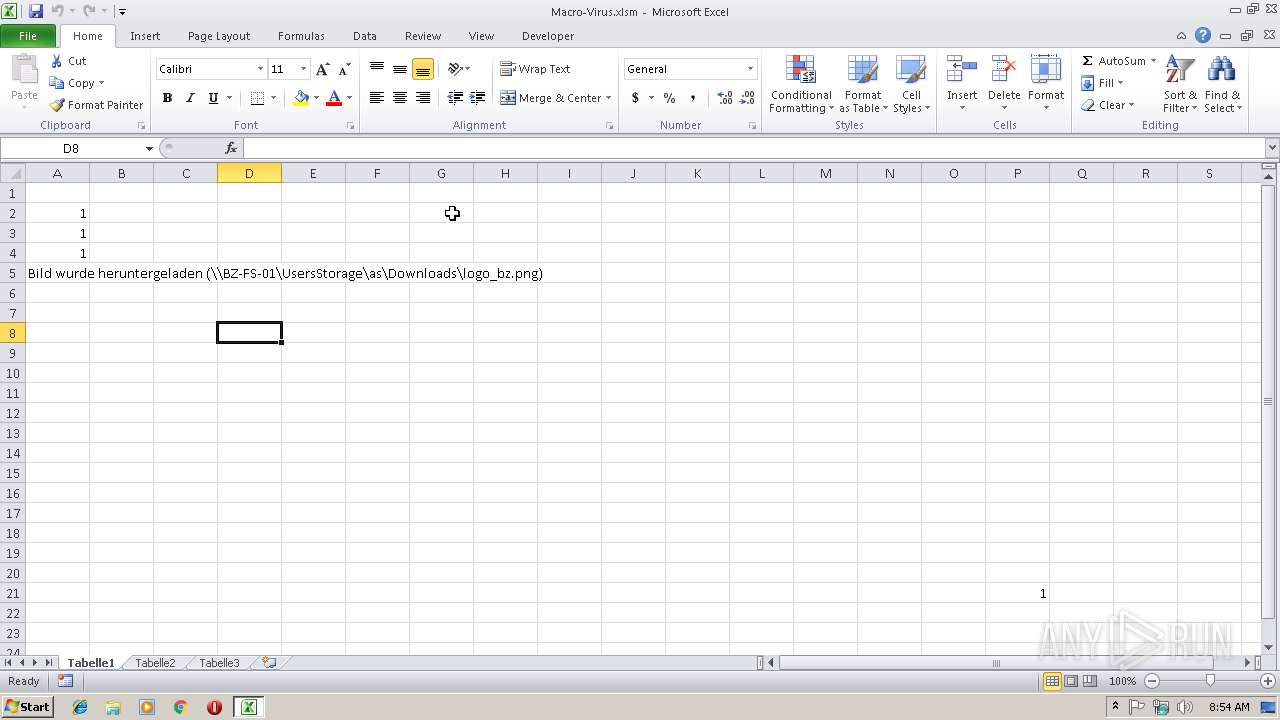Open the Excel Help question mark

[1203, 36]
